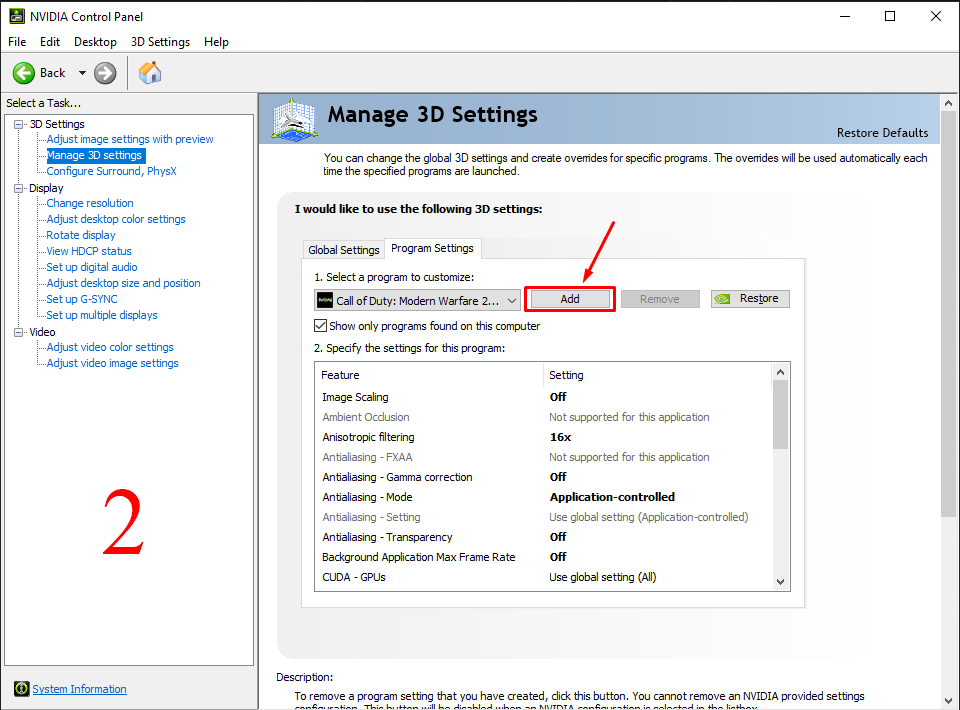Click the Manage 3D Settings header icon
The height and width of the screenshot is (710, 960).
[x=294, y=119]
